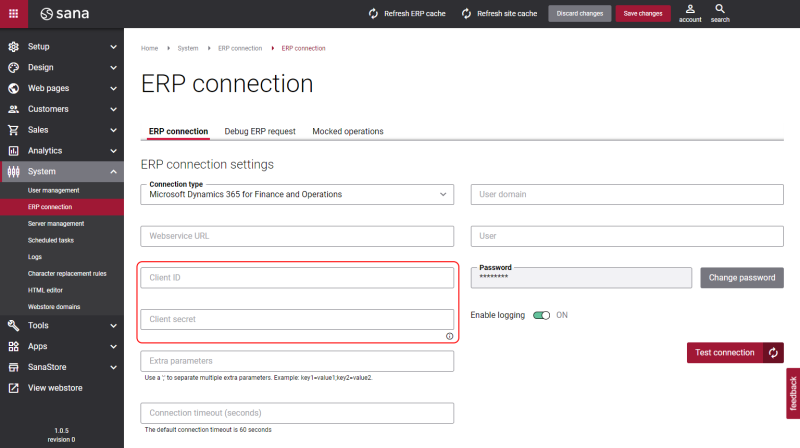Go to Home breadcrumb link
This screenshot has height=448, width=800.
tap(149, 48)
